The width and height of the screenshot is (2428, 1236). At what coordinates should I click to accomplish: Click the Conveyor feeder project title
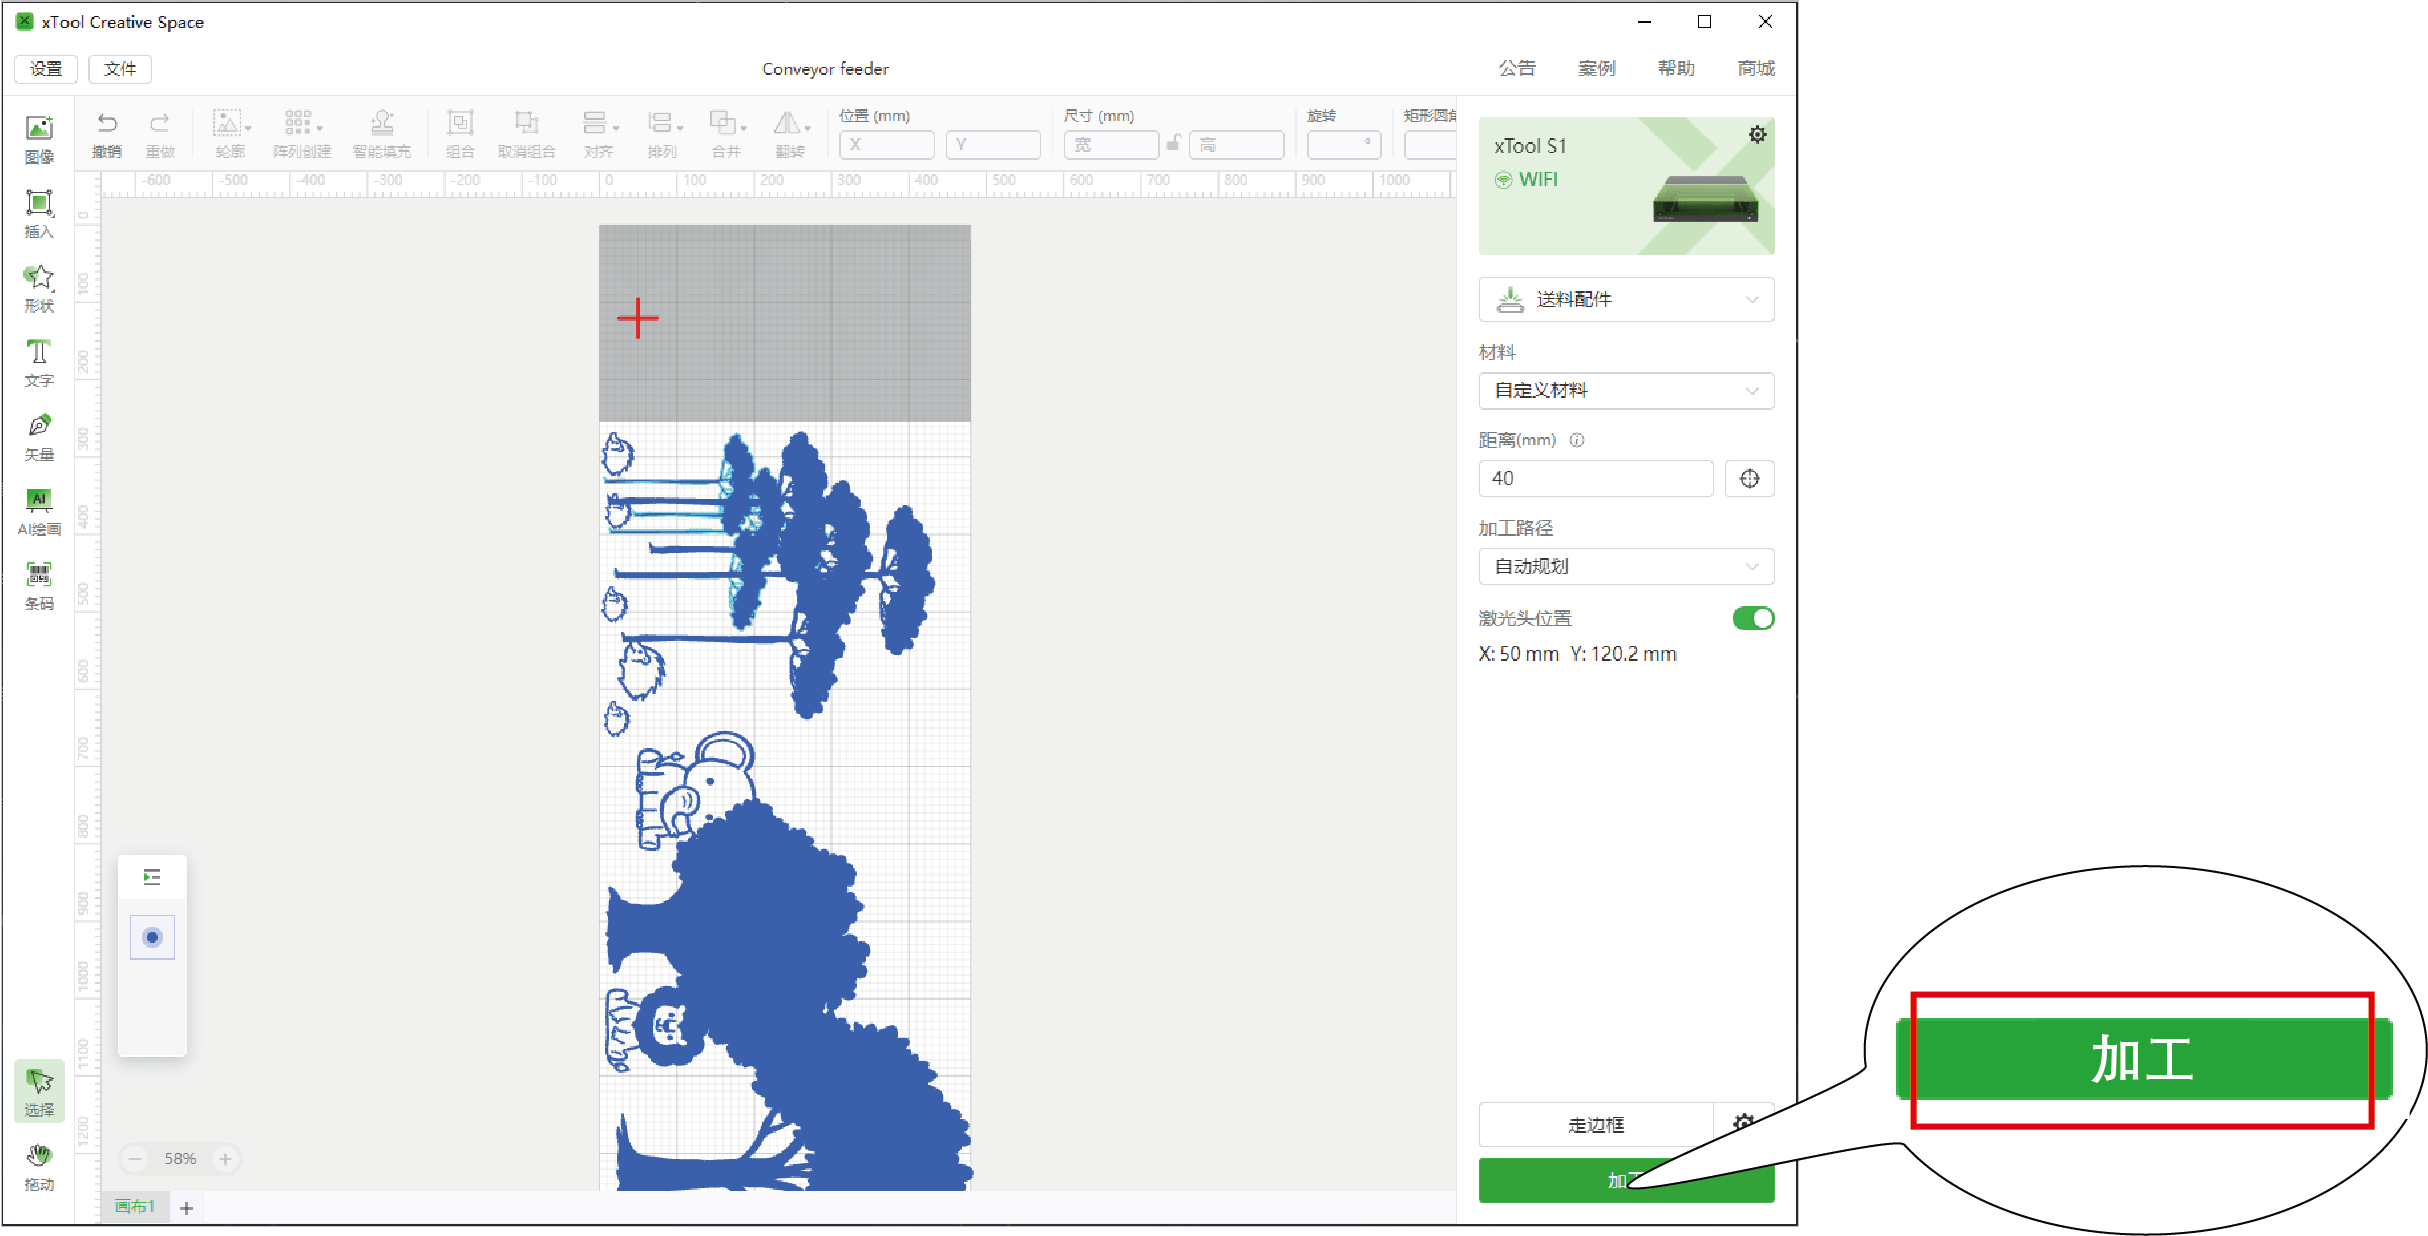pyautogui.click(x=825, y=69)
